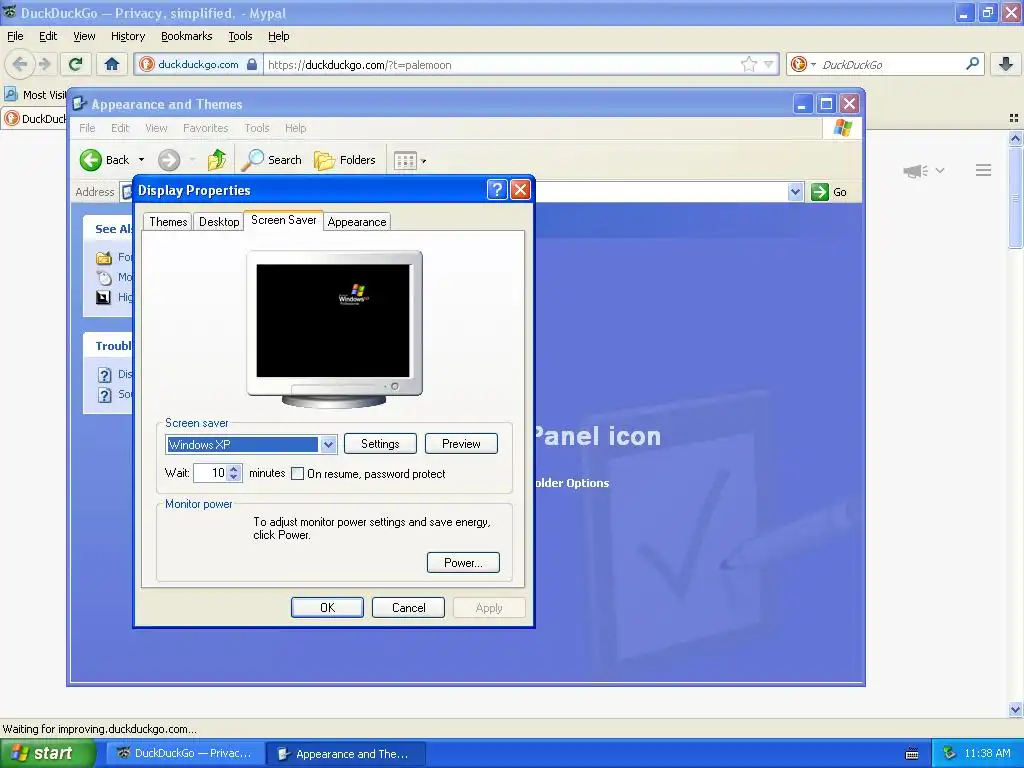
Task: Switch to DuckDuckGo taskbar button
Action: click(x=185, y=753)
